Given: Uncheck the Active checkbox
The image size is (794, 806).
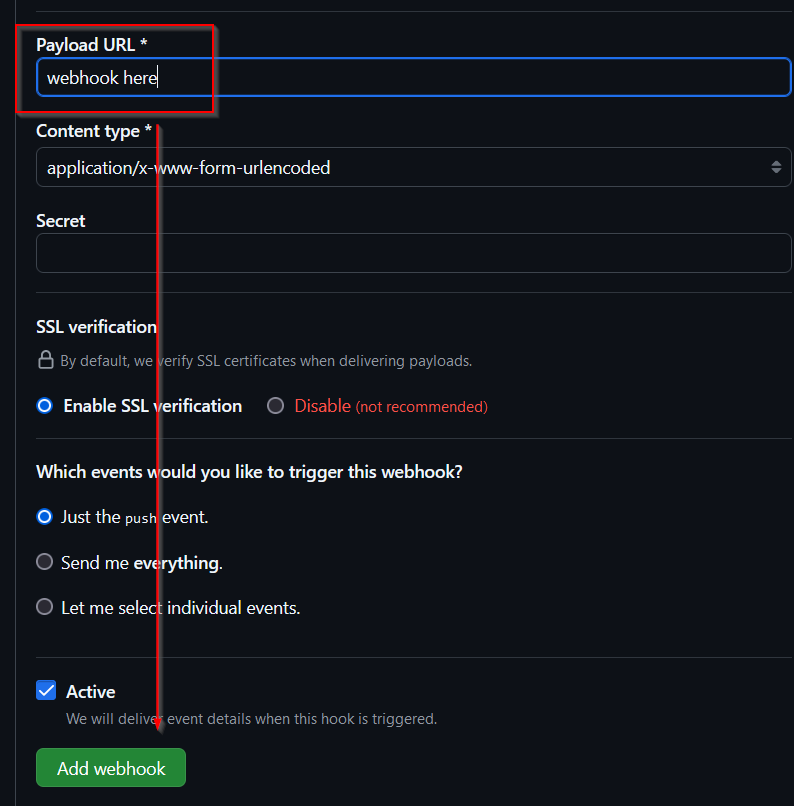Looking at the screenshot, I should click(46, 691).
